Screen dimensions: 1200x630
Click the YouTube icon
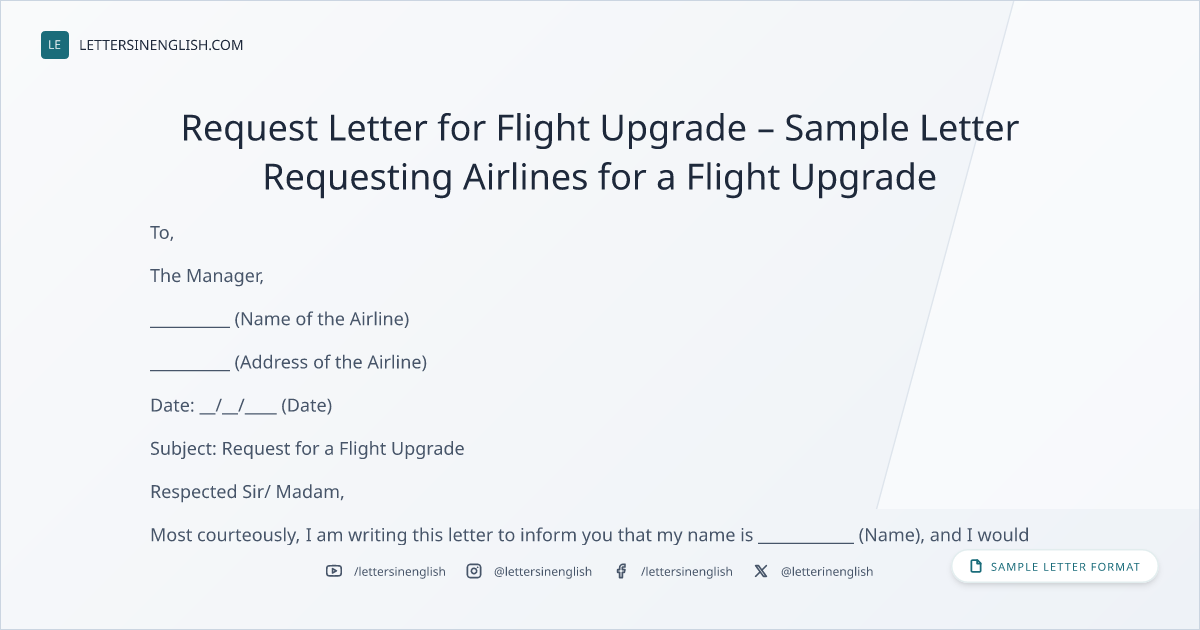pyautogui.click(x=334, y=571)
